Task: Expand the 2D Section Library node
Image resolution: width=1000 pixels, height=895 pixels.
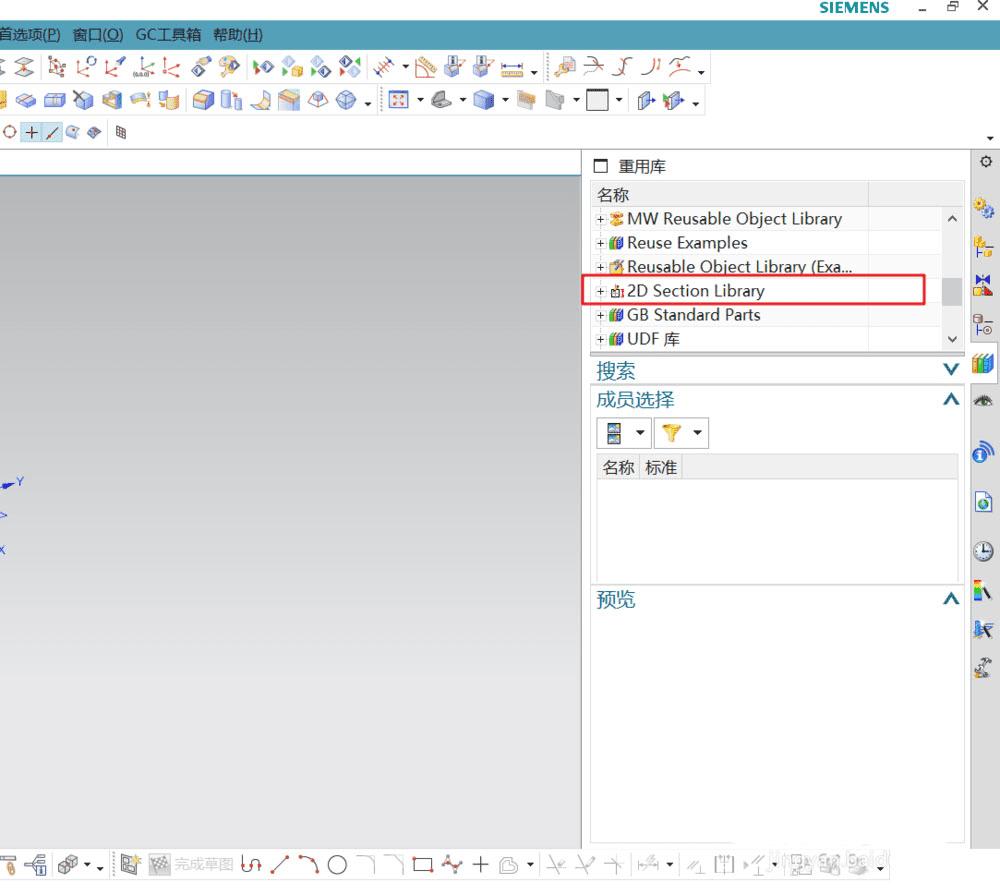Action: point(600,292)
